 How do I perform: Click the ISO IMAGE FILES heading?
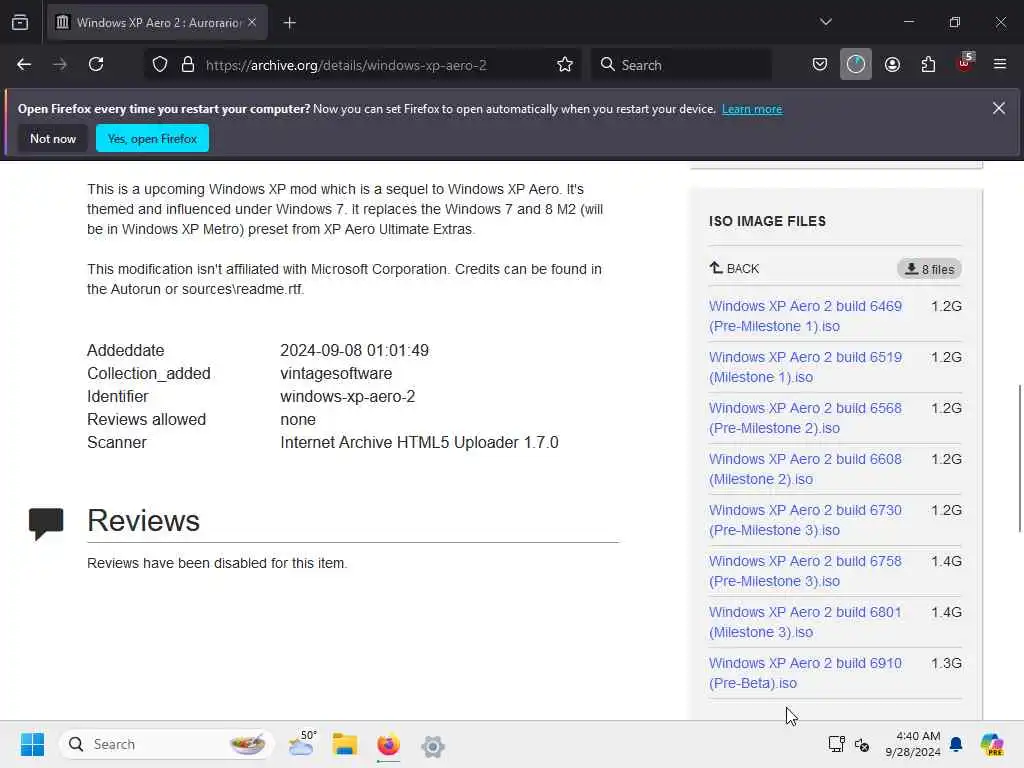coord(767,221)
